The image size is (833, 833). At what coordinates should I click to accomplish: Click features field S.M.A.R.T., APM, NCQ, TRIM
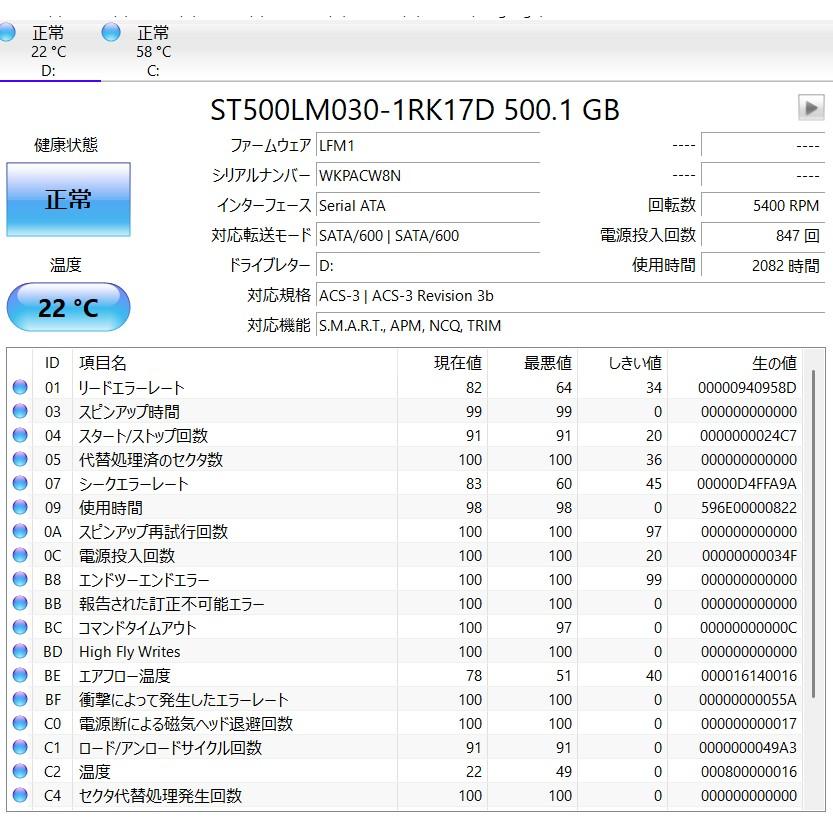pos(570,325)
